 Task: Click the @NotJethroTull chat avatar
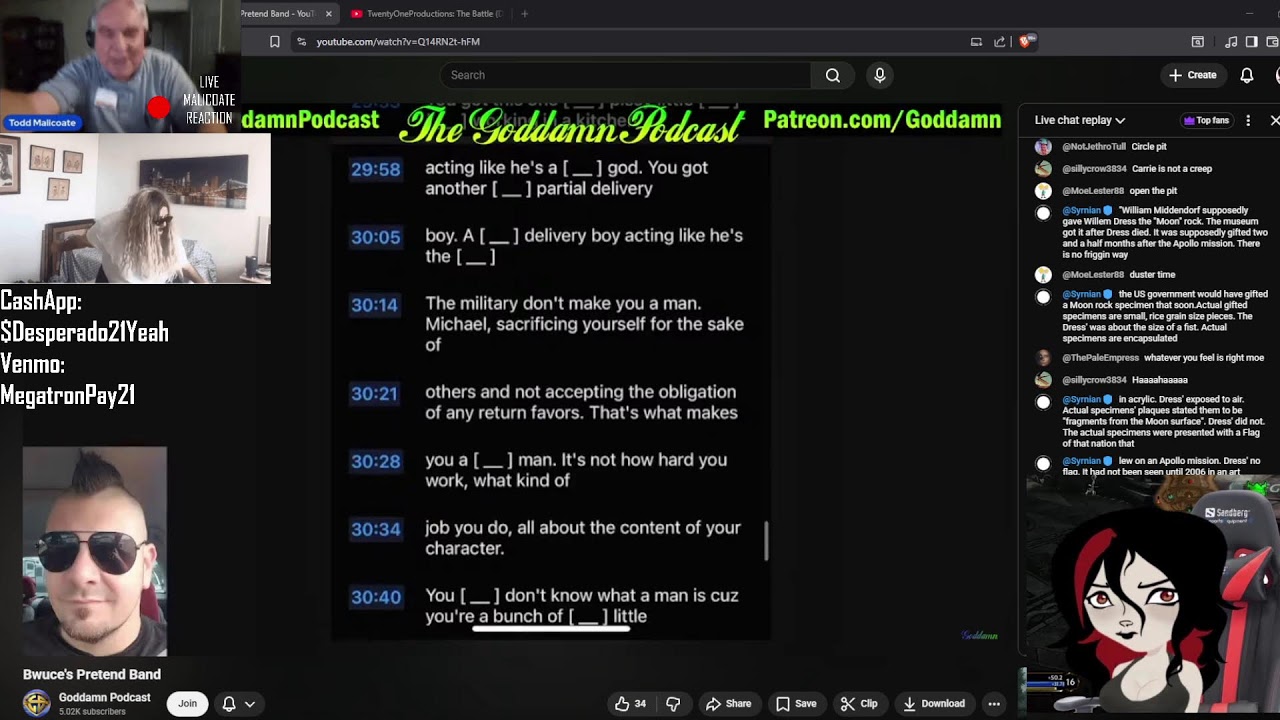[x=1043, y=147]
